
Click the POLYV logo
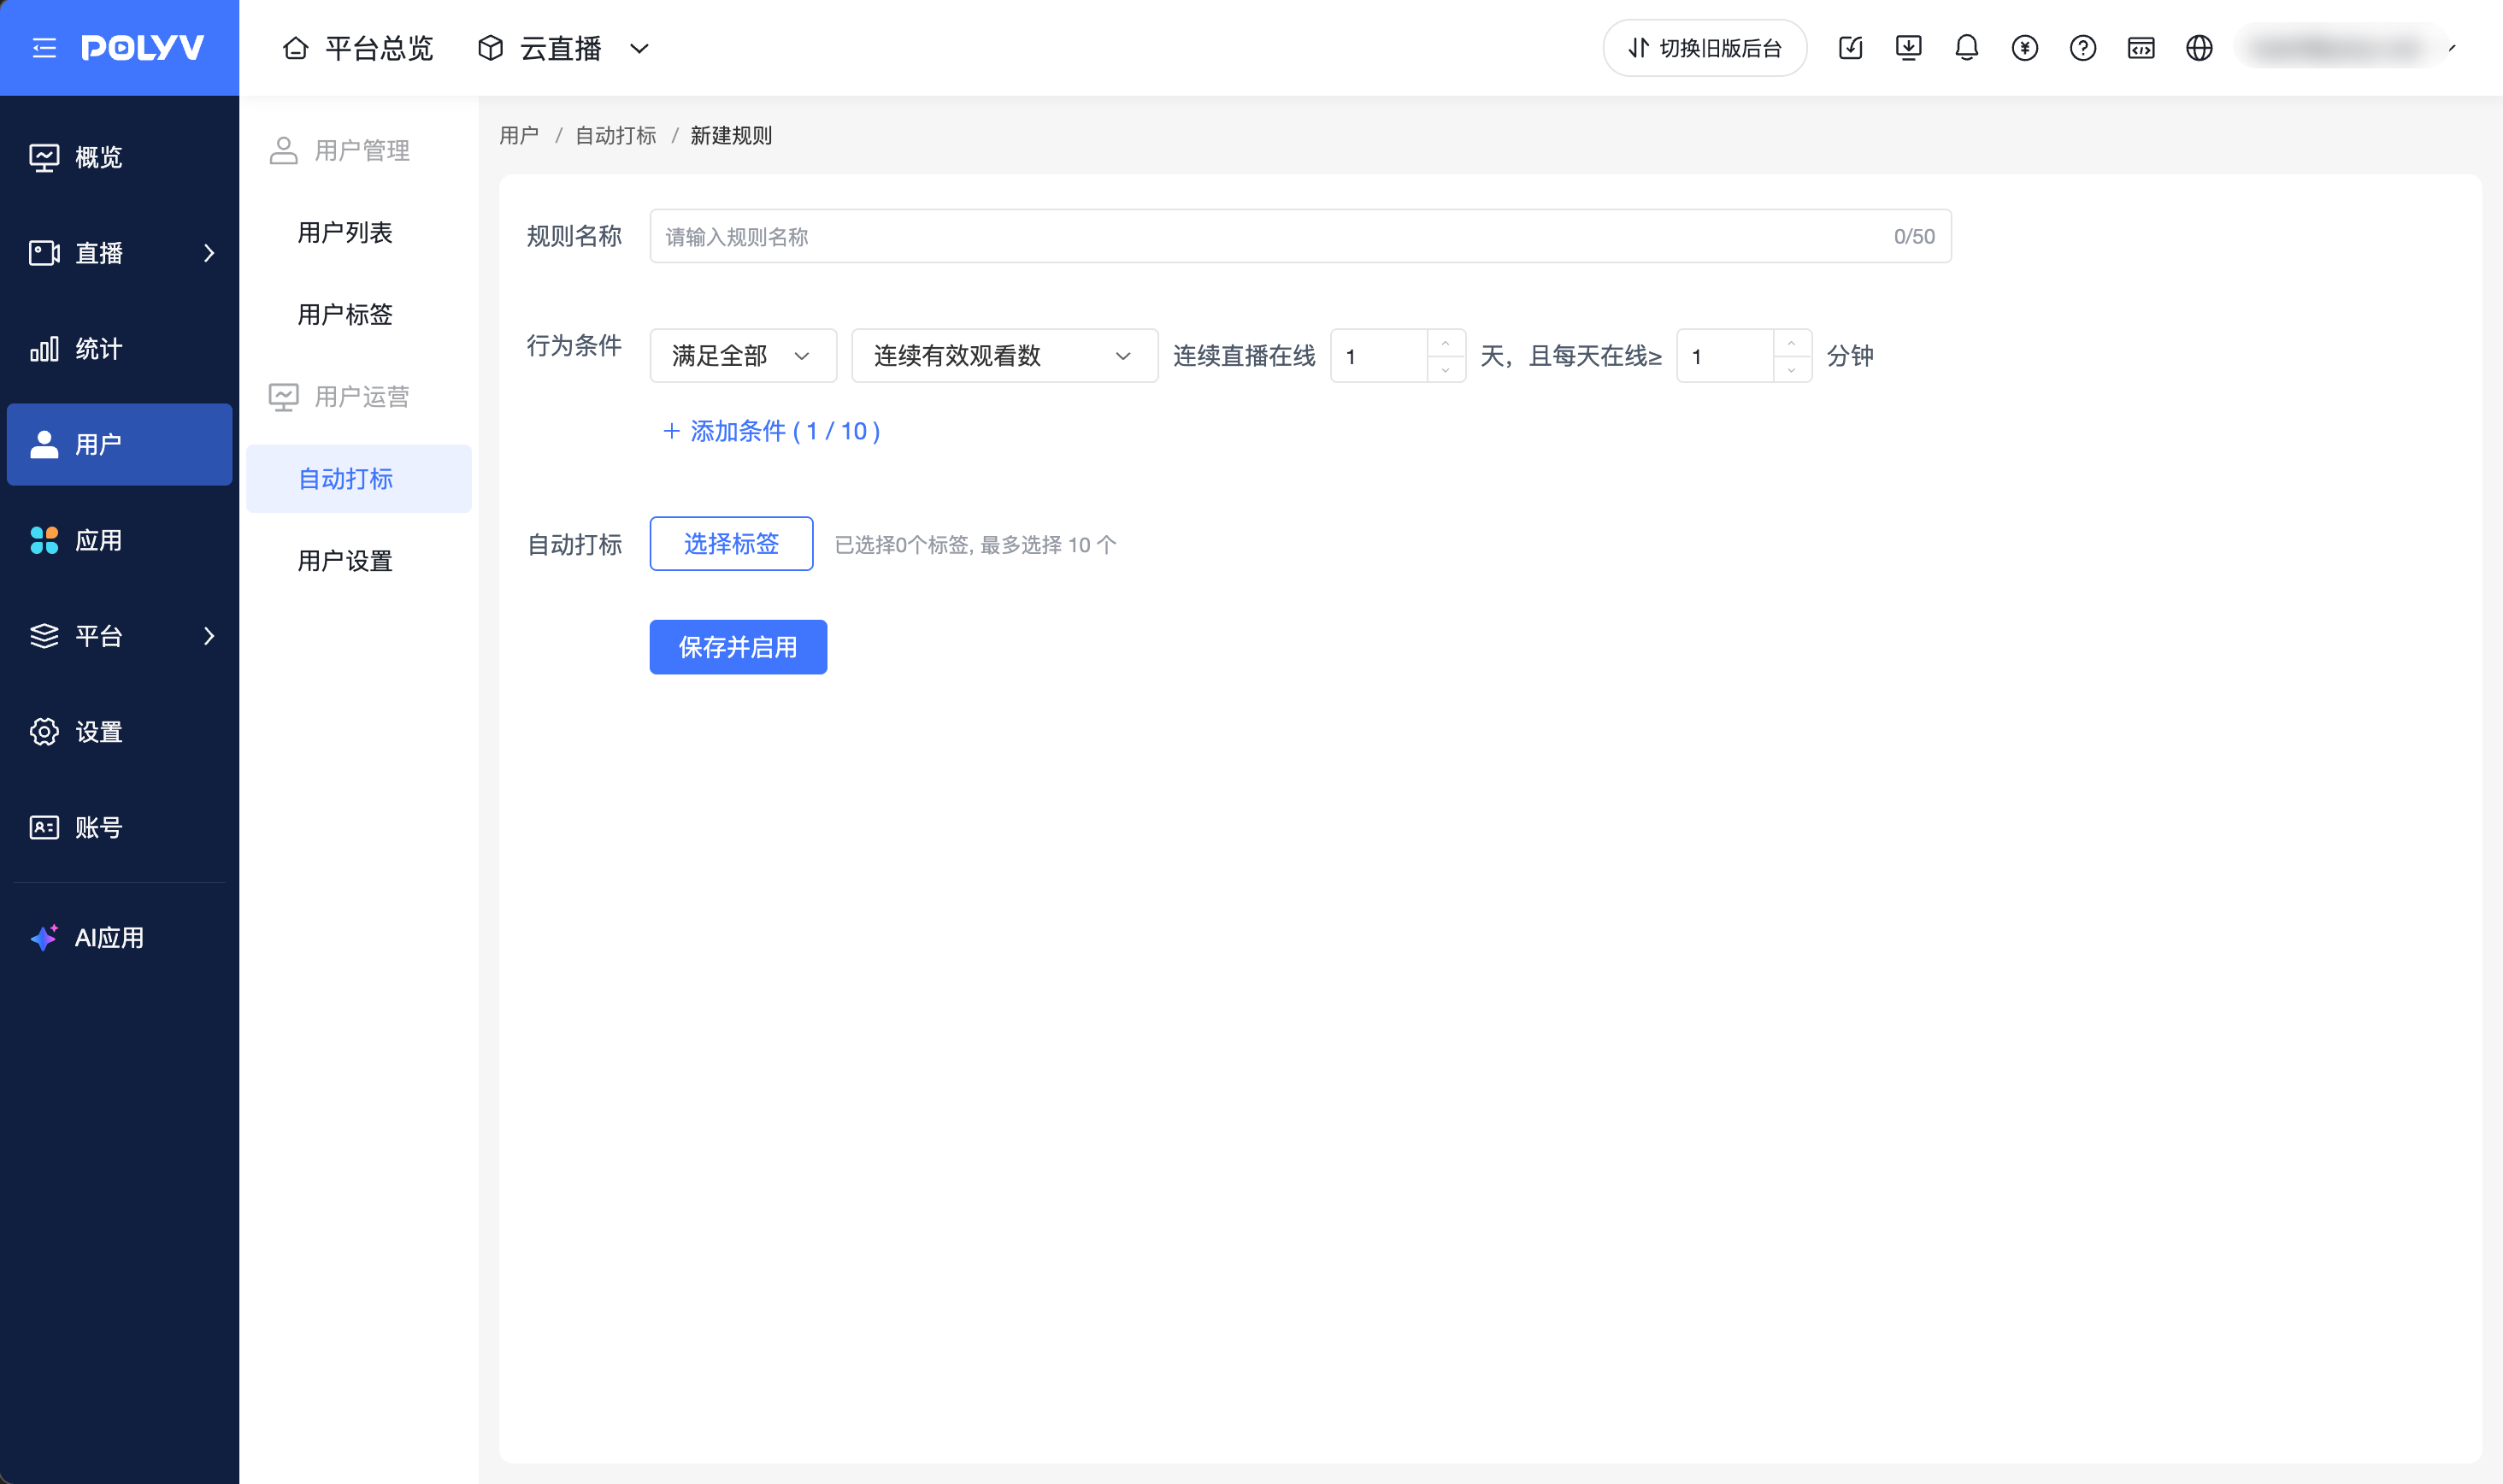pos(143,48)
